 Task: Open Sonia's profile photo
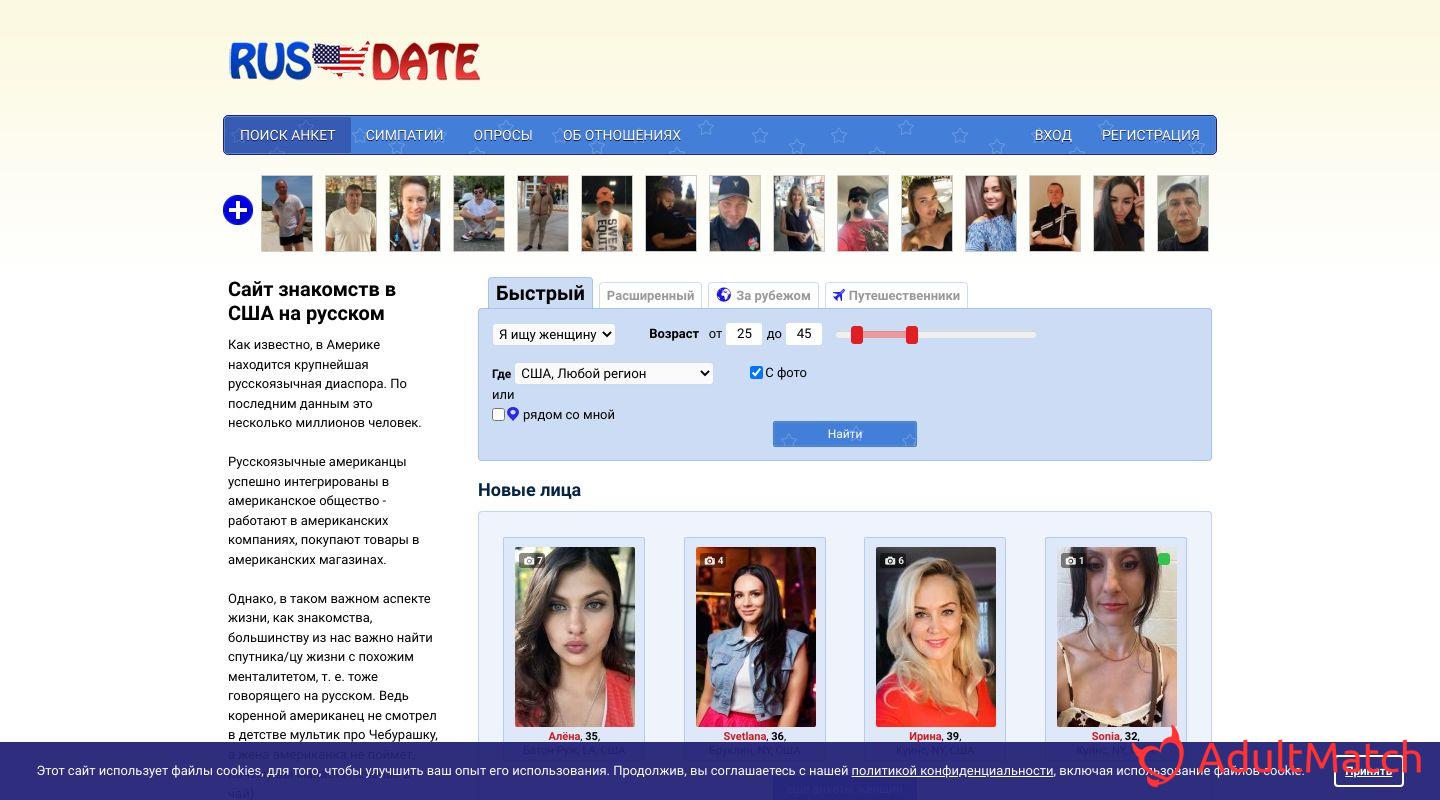(1117, 637)
